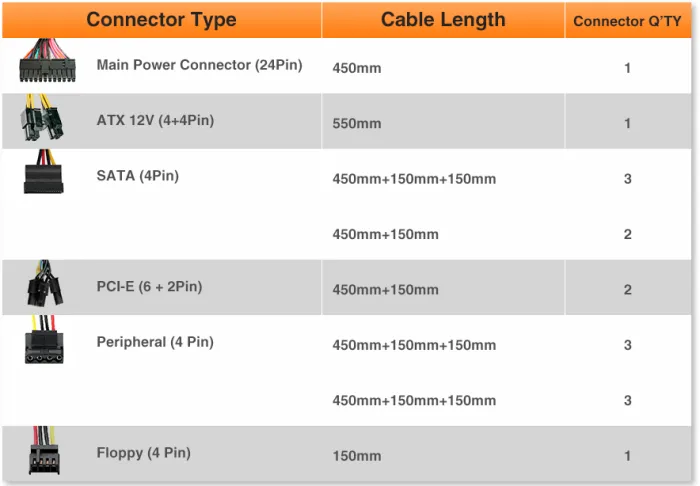Click the Peripheral 4-pin connector picture
The height and width of the screenshot is (486, 700).
coord(44,343)
